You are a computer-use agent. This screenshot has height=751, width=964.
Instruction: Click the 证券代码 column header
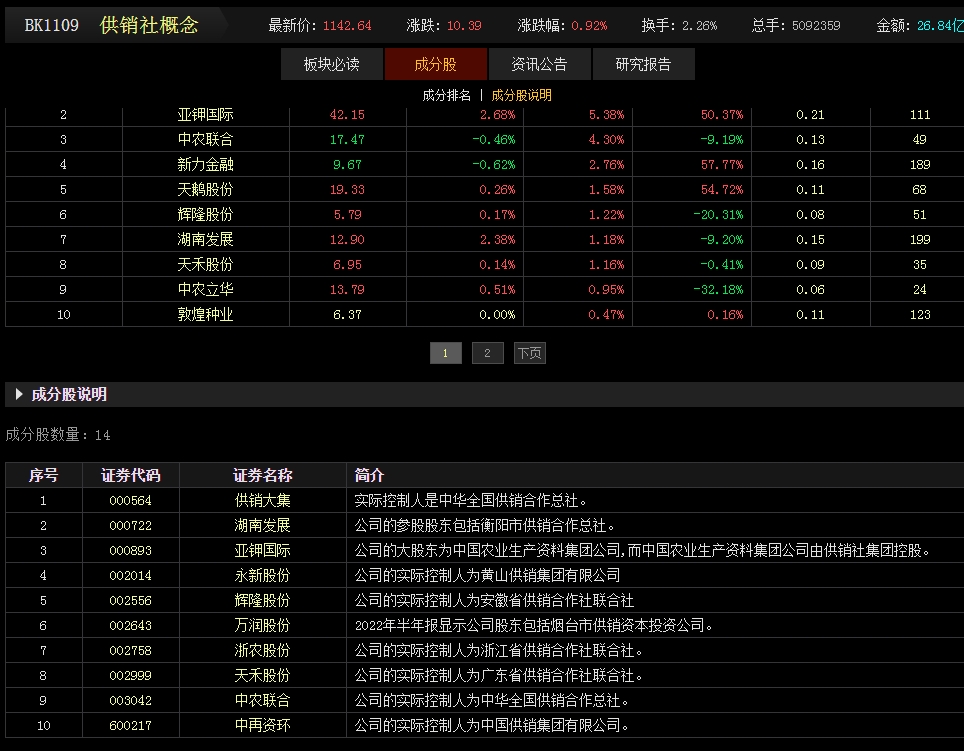point(130,475)
